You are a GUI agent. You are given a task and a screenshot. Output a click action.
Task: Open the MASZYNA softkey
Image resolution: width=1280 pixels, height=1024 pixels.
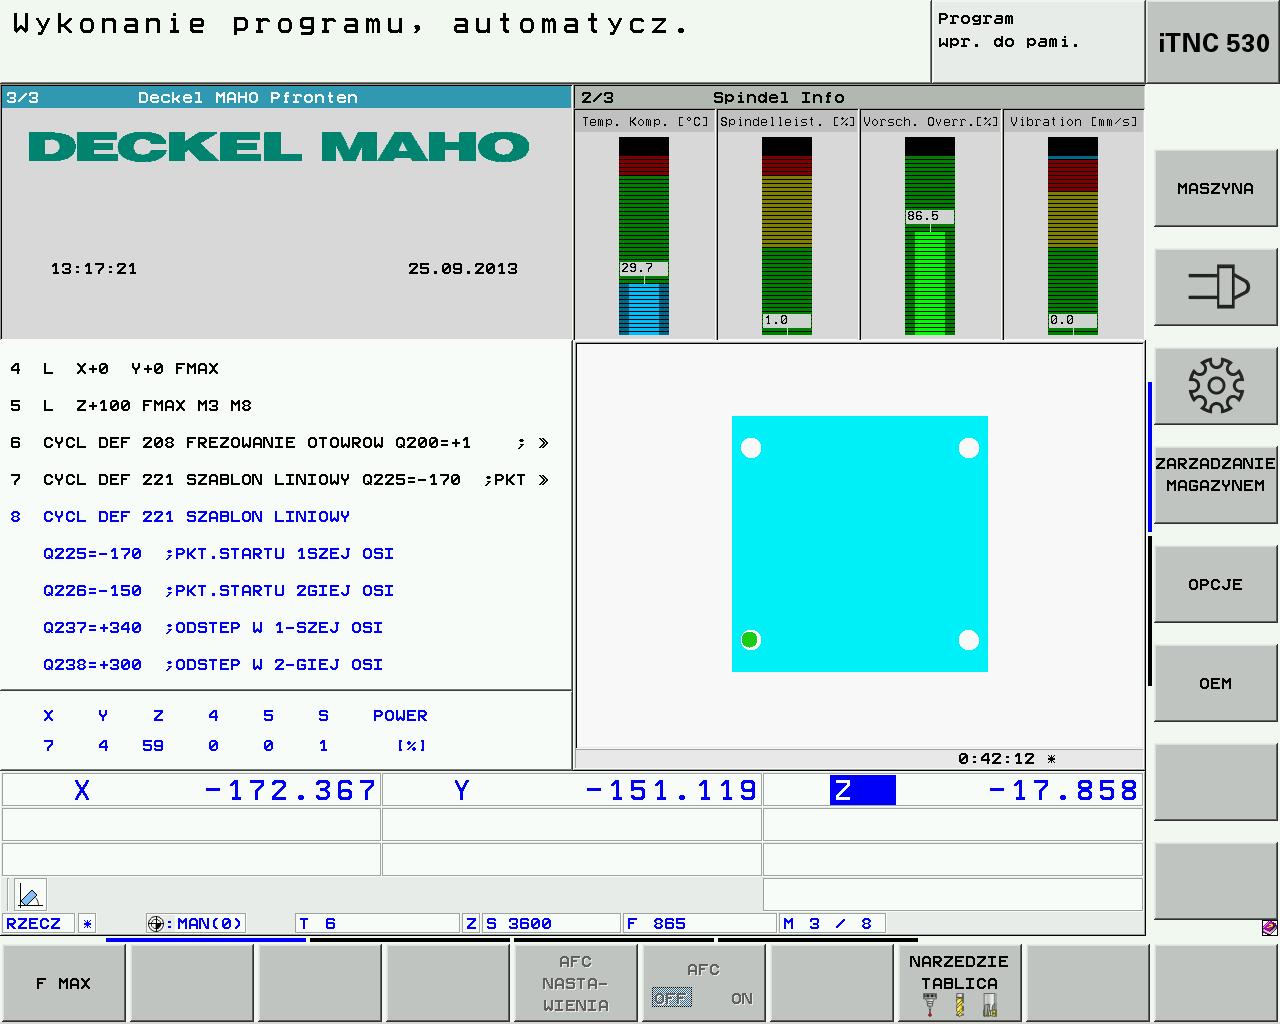[1216, 188]
